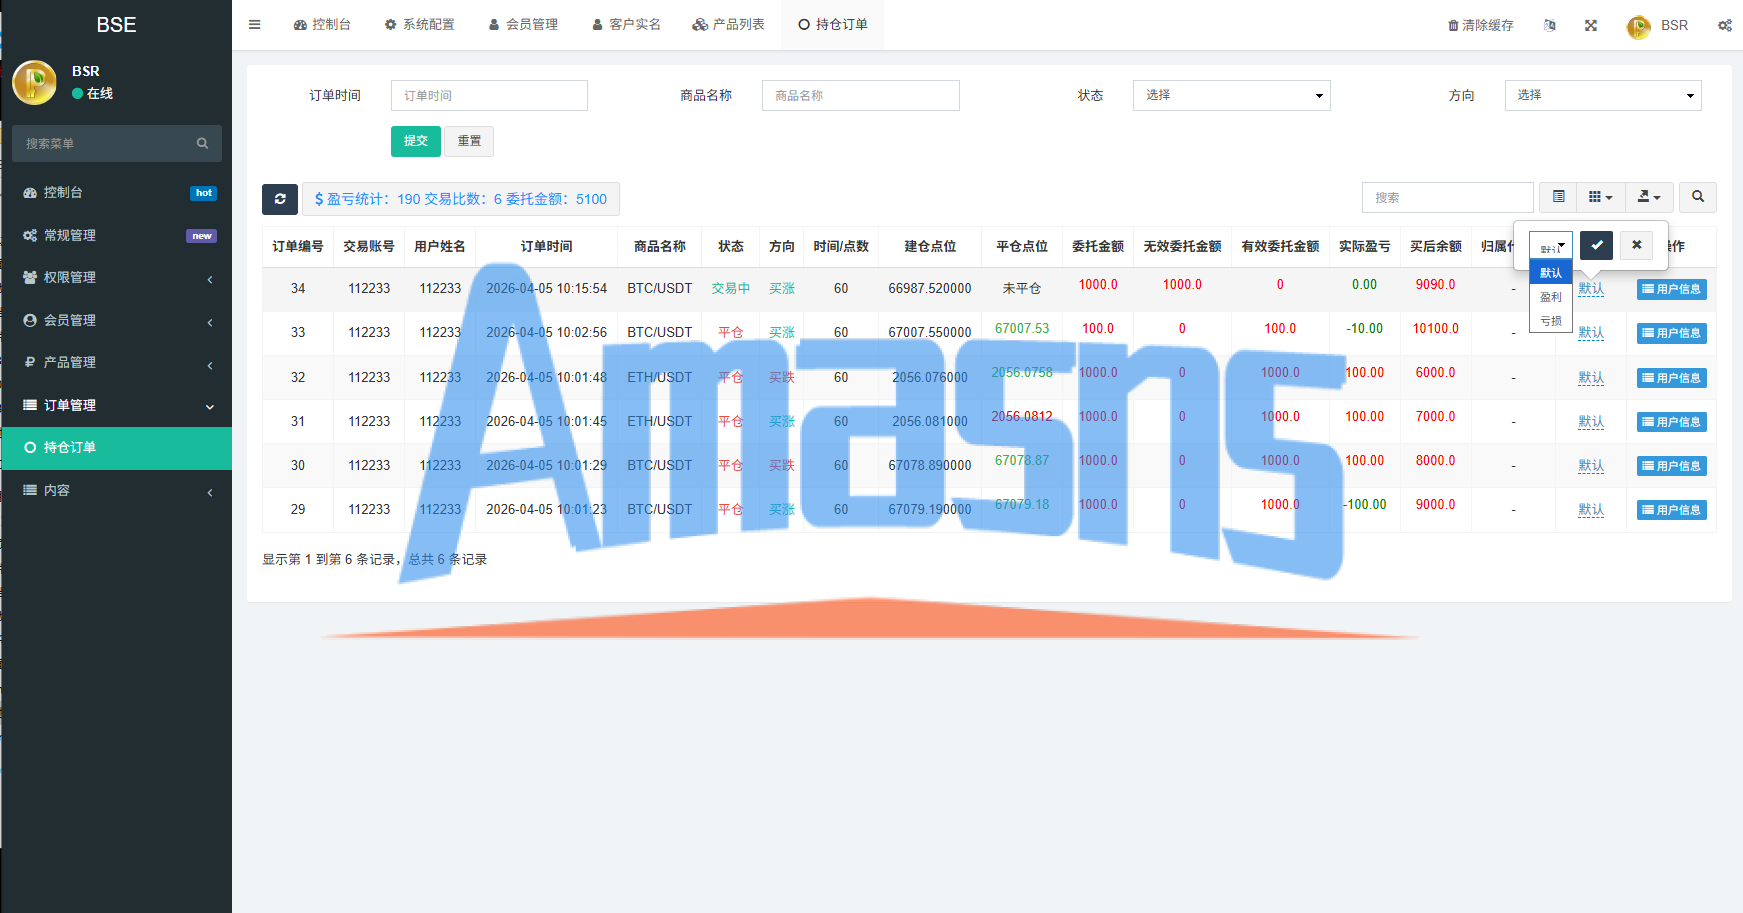The image size is (1743, 913).
Task: Open 控制台 in the sidebar
Action: pos(117,193)
